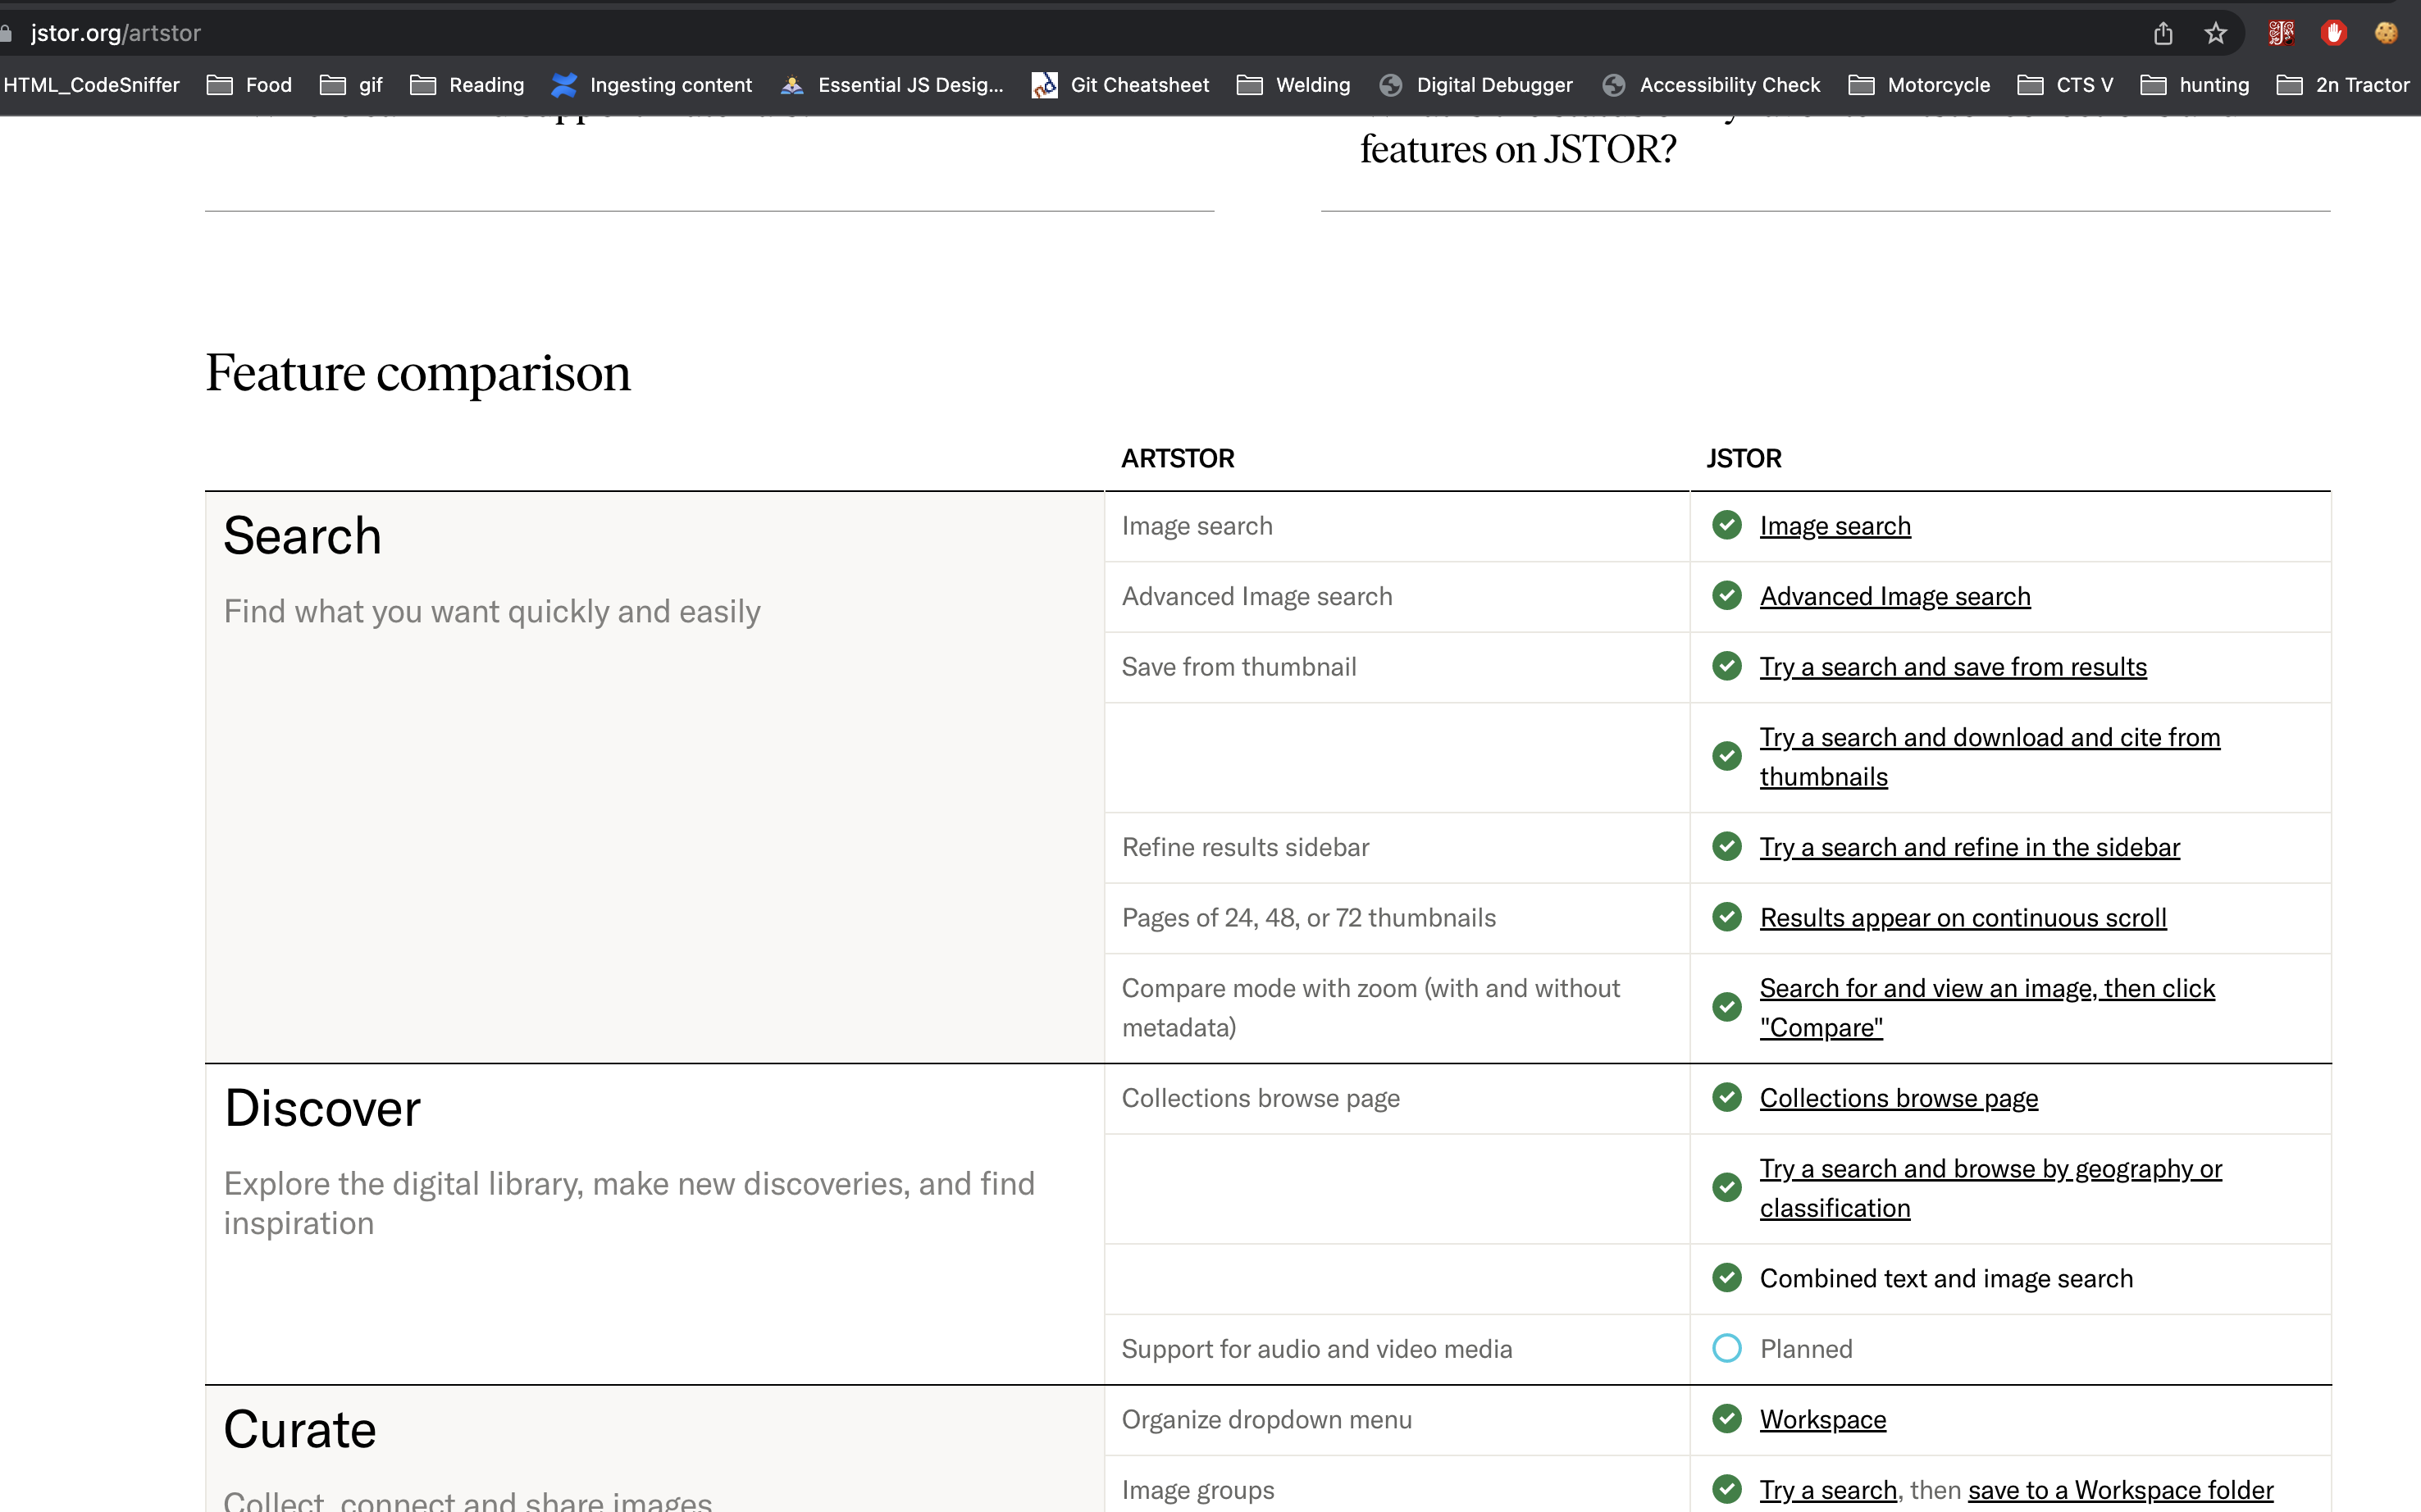Click "Find what you want quickly and easily" text
Screen dimensions: 2421x1512
(x=492, y=612)
